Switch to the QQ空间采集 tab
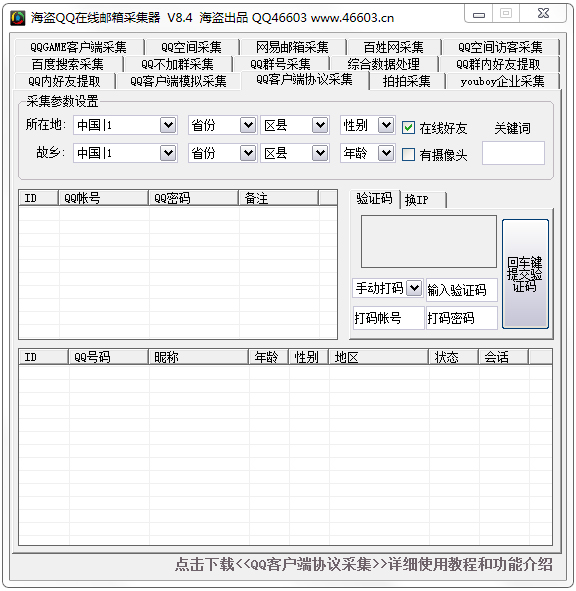This screenshot has height=591, width=576. pos(191,47)
